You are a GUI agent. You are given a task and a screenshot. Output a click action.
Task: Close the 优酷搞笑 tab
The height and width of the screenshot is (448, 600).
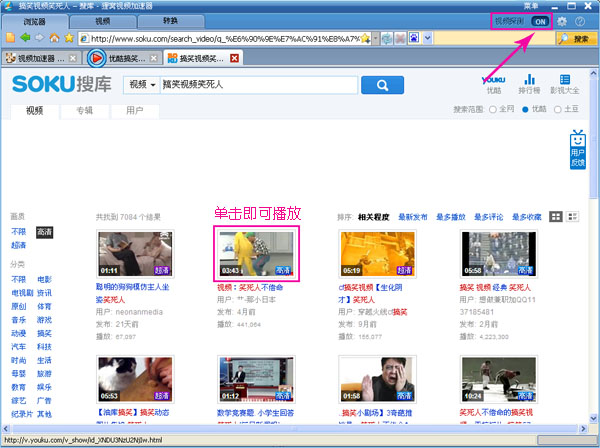153,58
